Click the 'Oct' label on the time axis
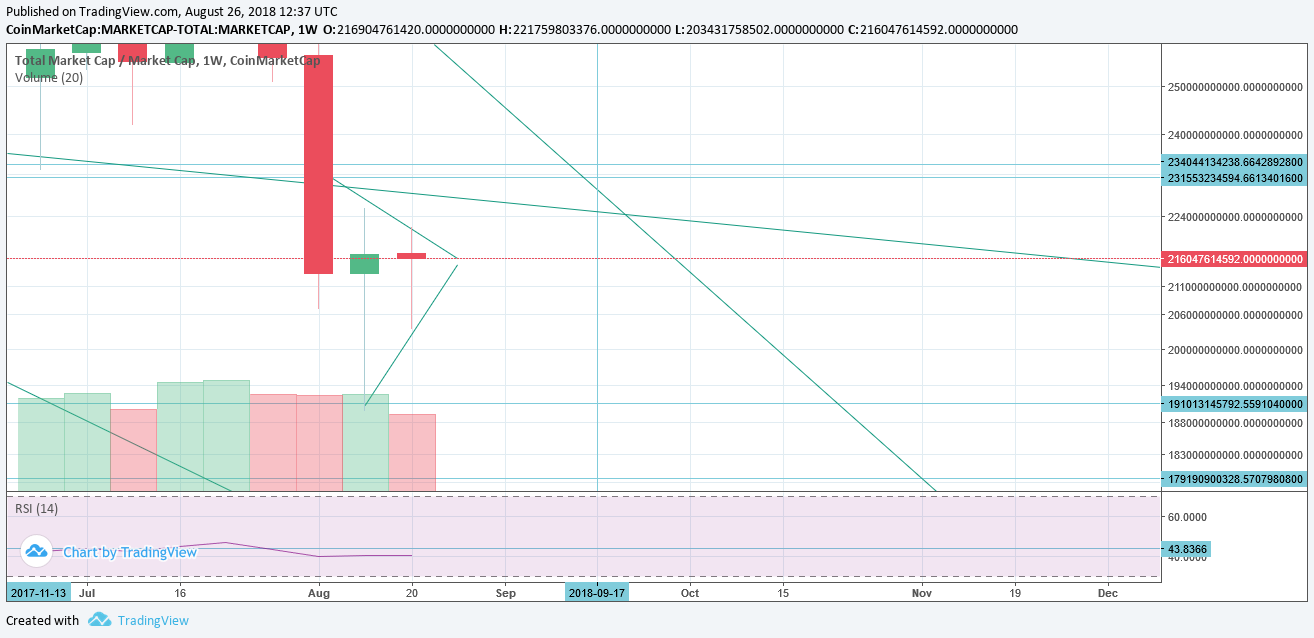The image size is (1314, 638). 690,592
